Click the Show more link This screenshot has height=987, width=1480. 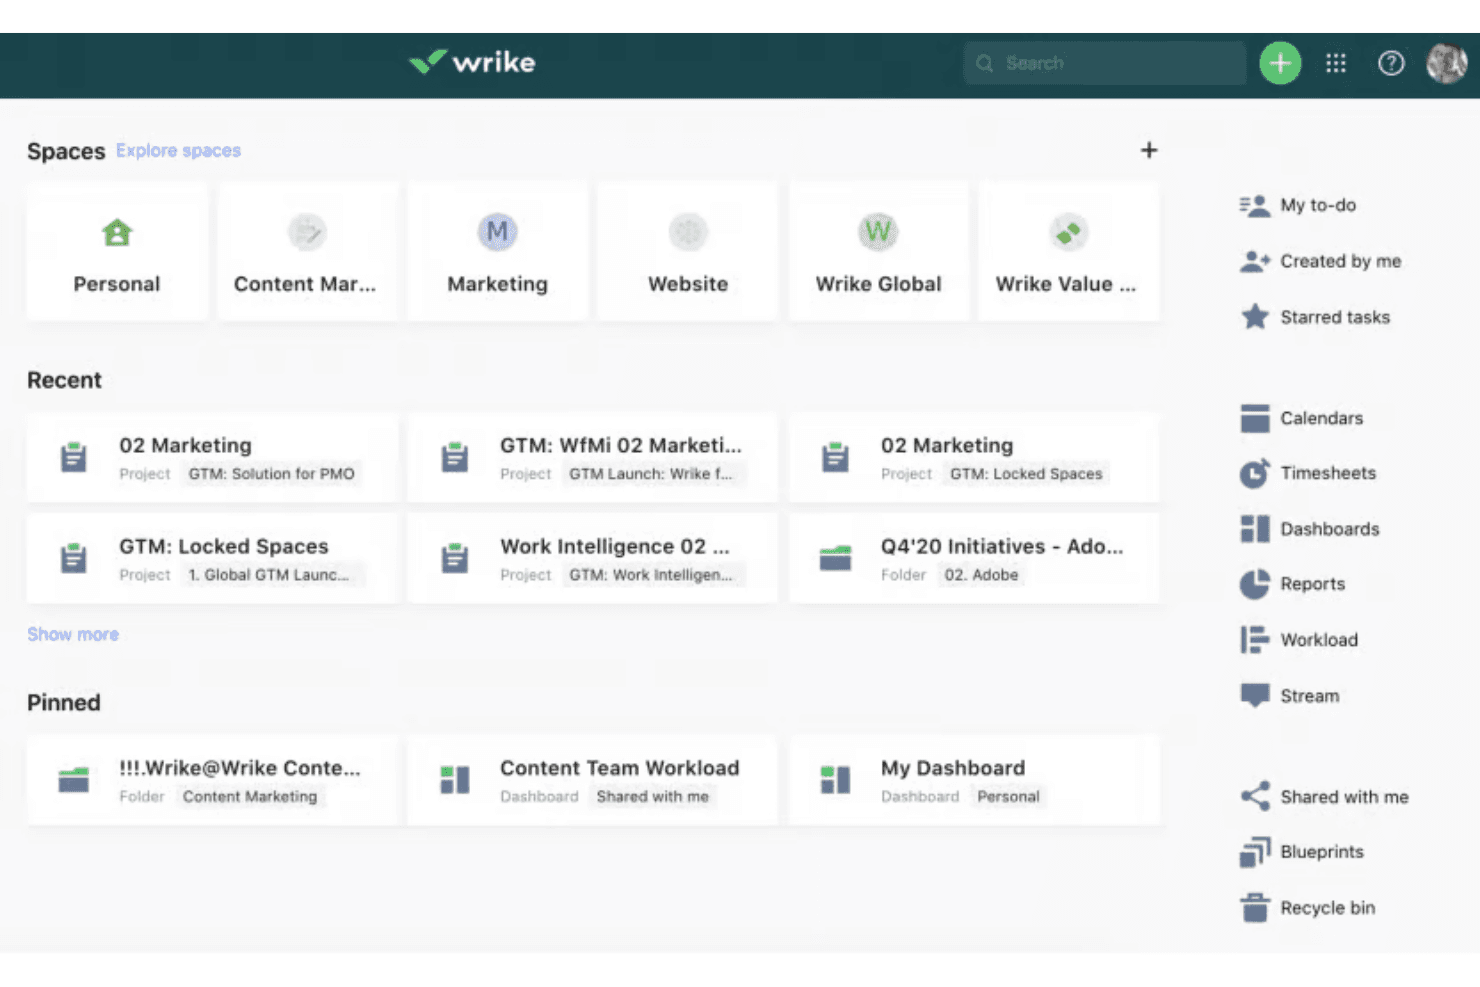coord(73,634)
